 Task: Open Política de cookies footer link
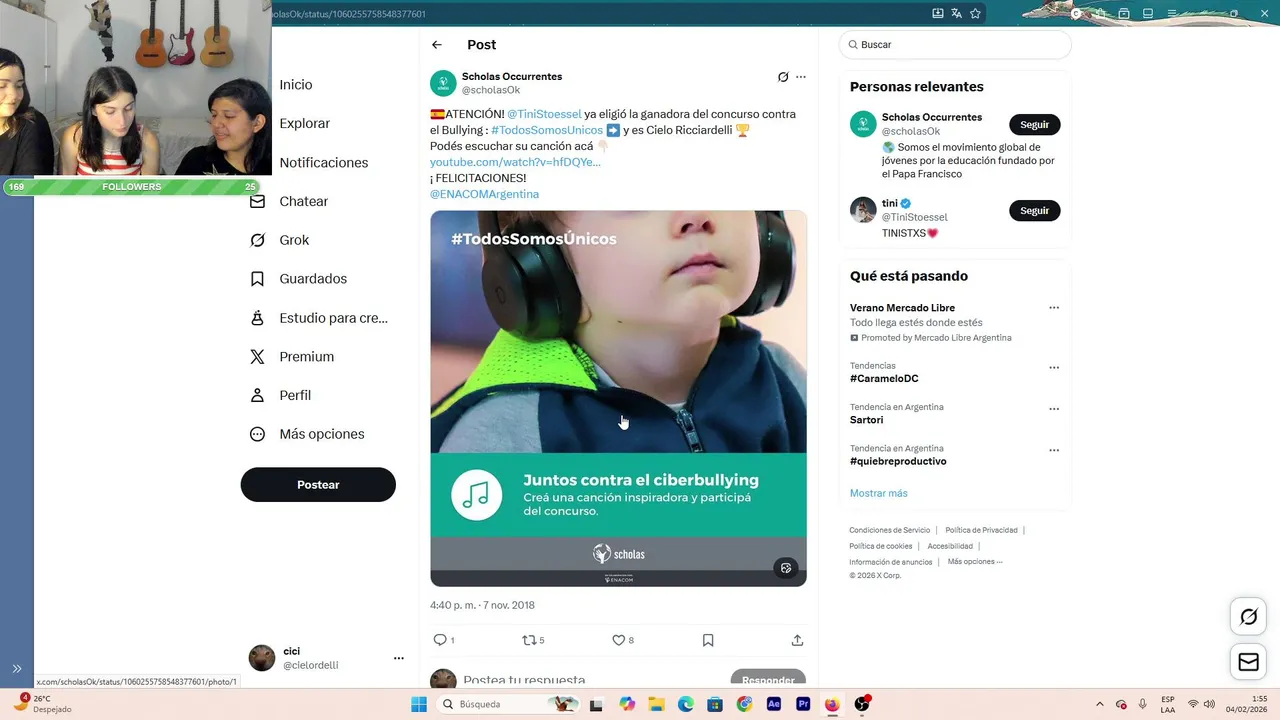[881, 546]
